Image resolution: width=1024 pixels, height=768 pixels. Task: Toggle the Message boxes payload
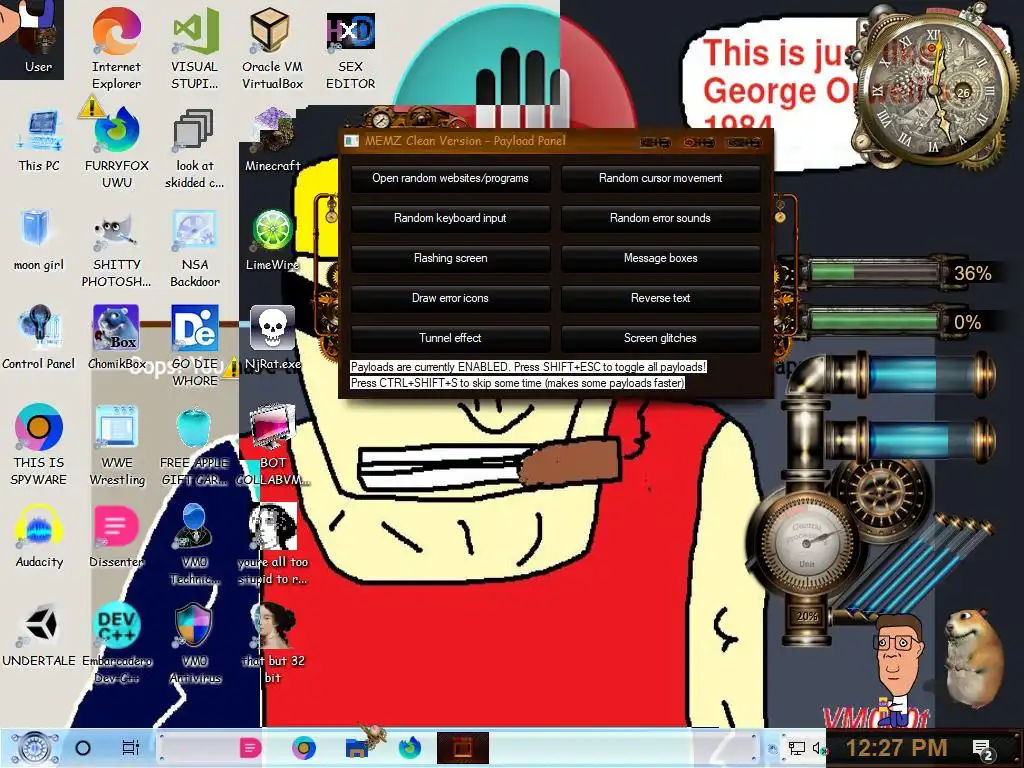click(x=660, y=258)
